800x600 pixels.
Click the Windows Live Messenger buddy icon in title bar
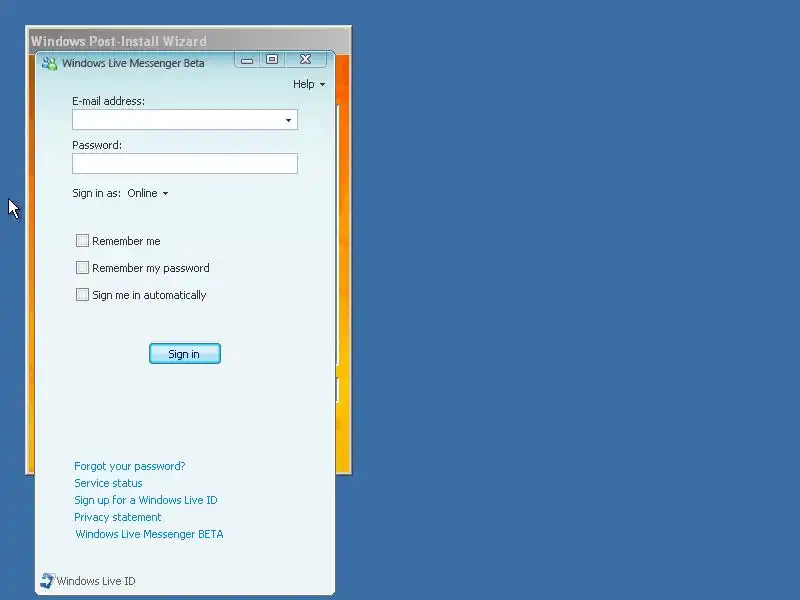click(49, 64)
